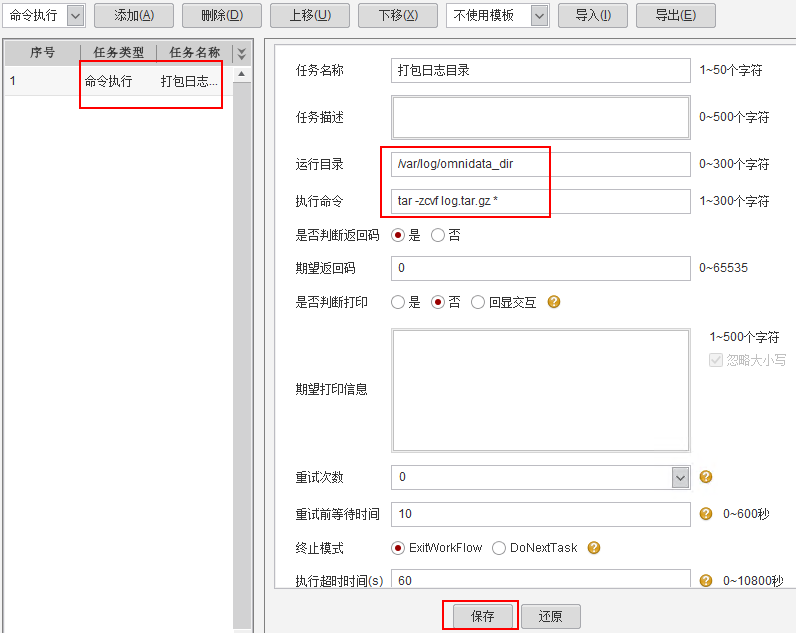This screenshot has height=633, width=796.
Task: Sort by 序号 column header
Action: pyautogui.click(x=43, y=53)
